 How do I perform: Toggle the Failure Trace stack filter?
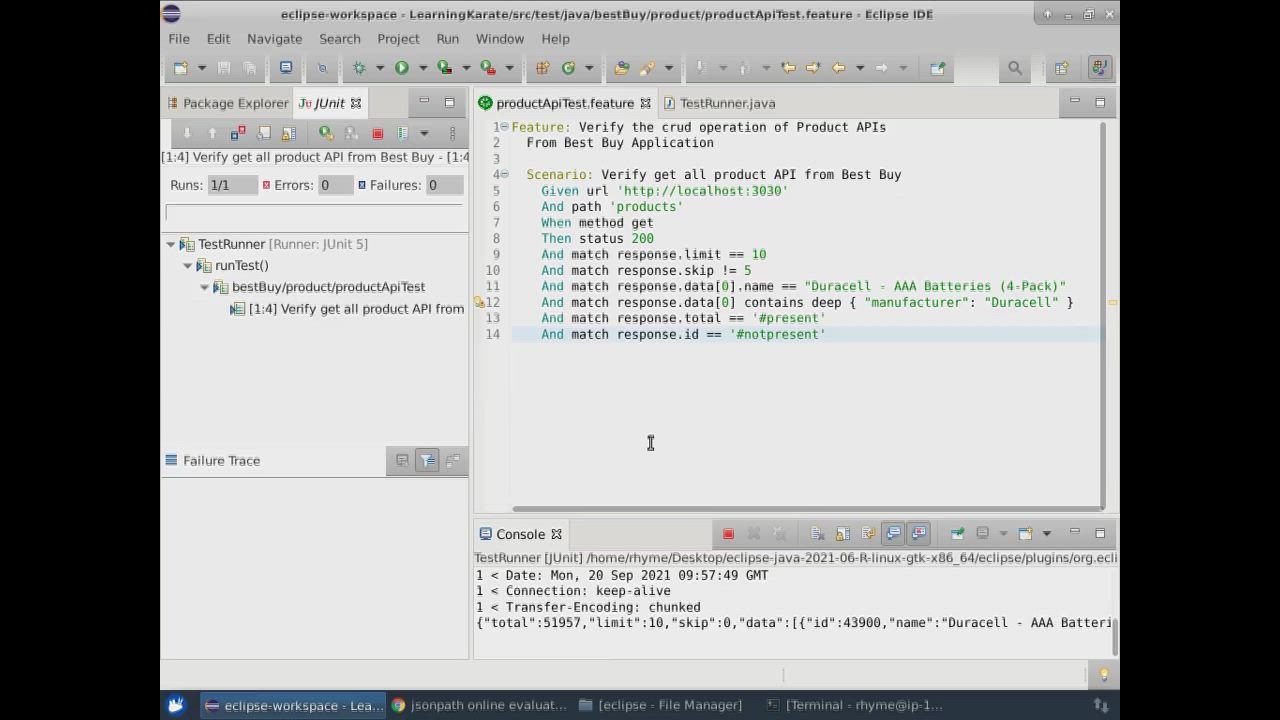coord(427,461)
